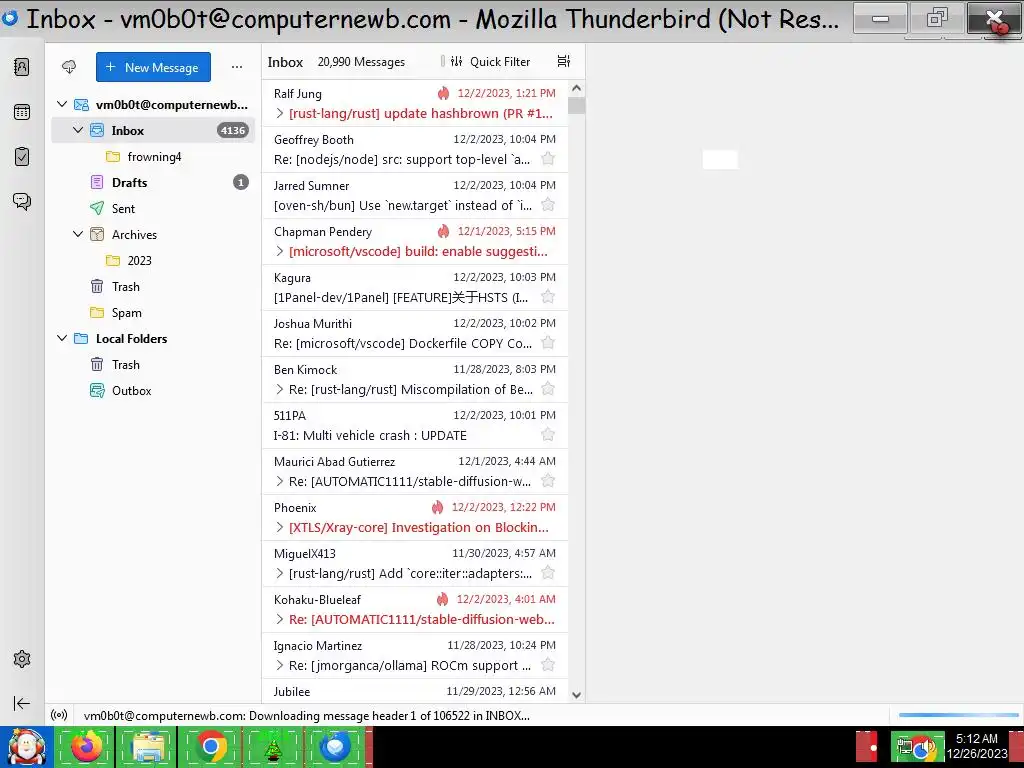Screen dimensions: 1024x768
Task: Launch Firefox from the taskbar
Action: pos(86,747)
